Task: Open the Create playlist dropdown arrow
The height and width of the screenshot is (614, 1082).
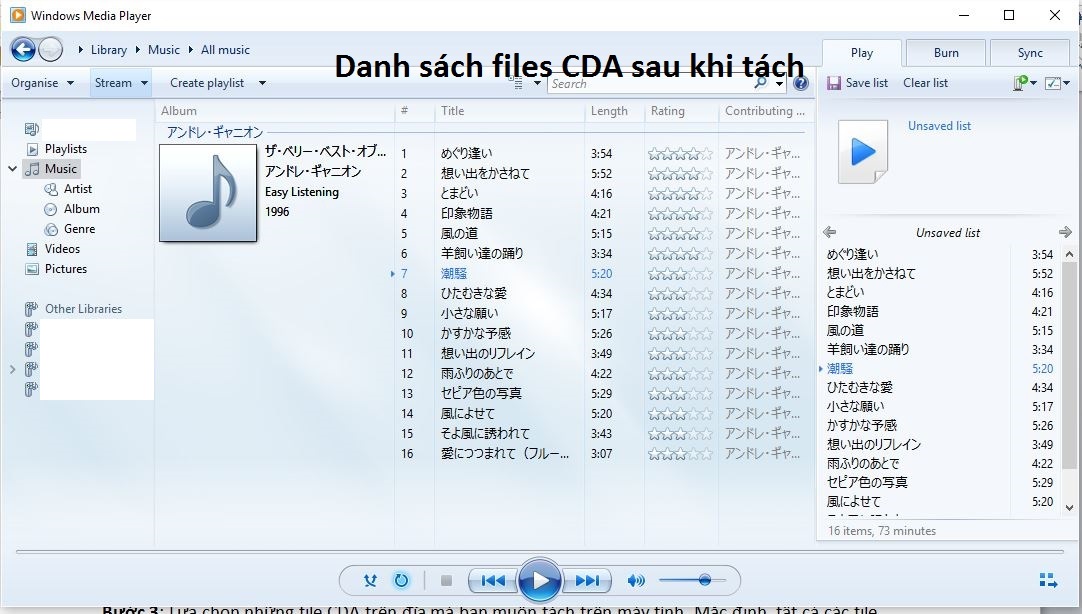Action: 262,83
